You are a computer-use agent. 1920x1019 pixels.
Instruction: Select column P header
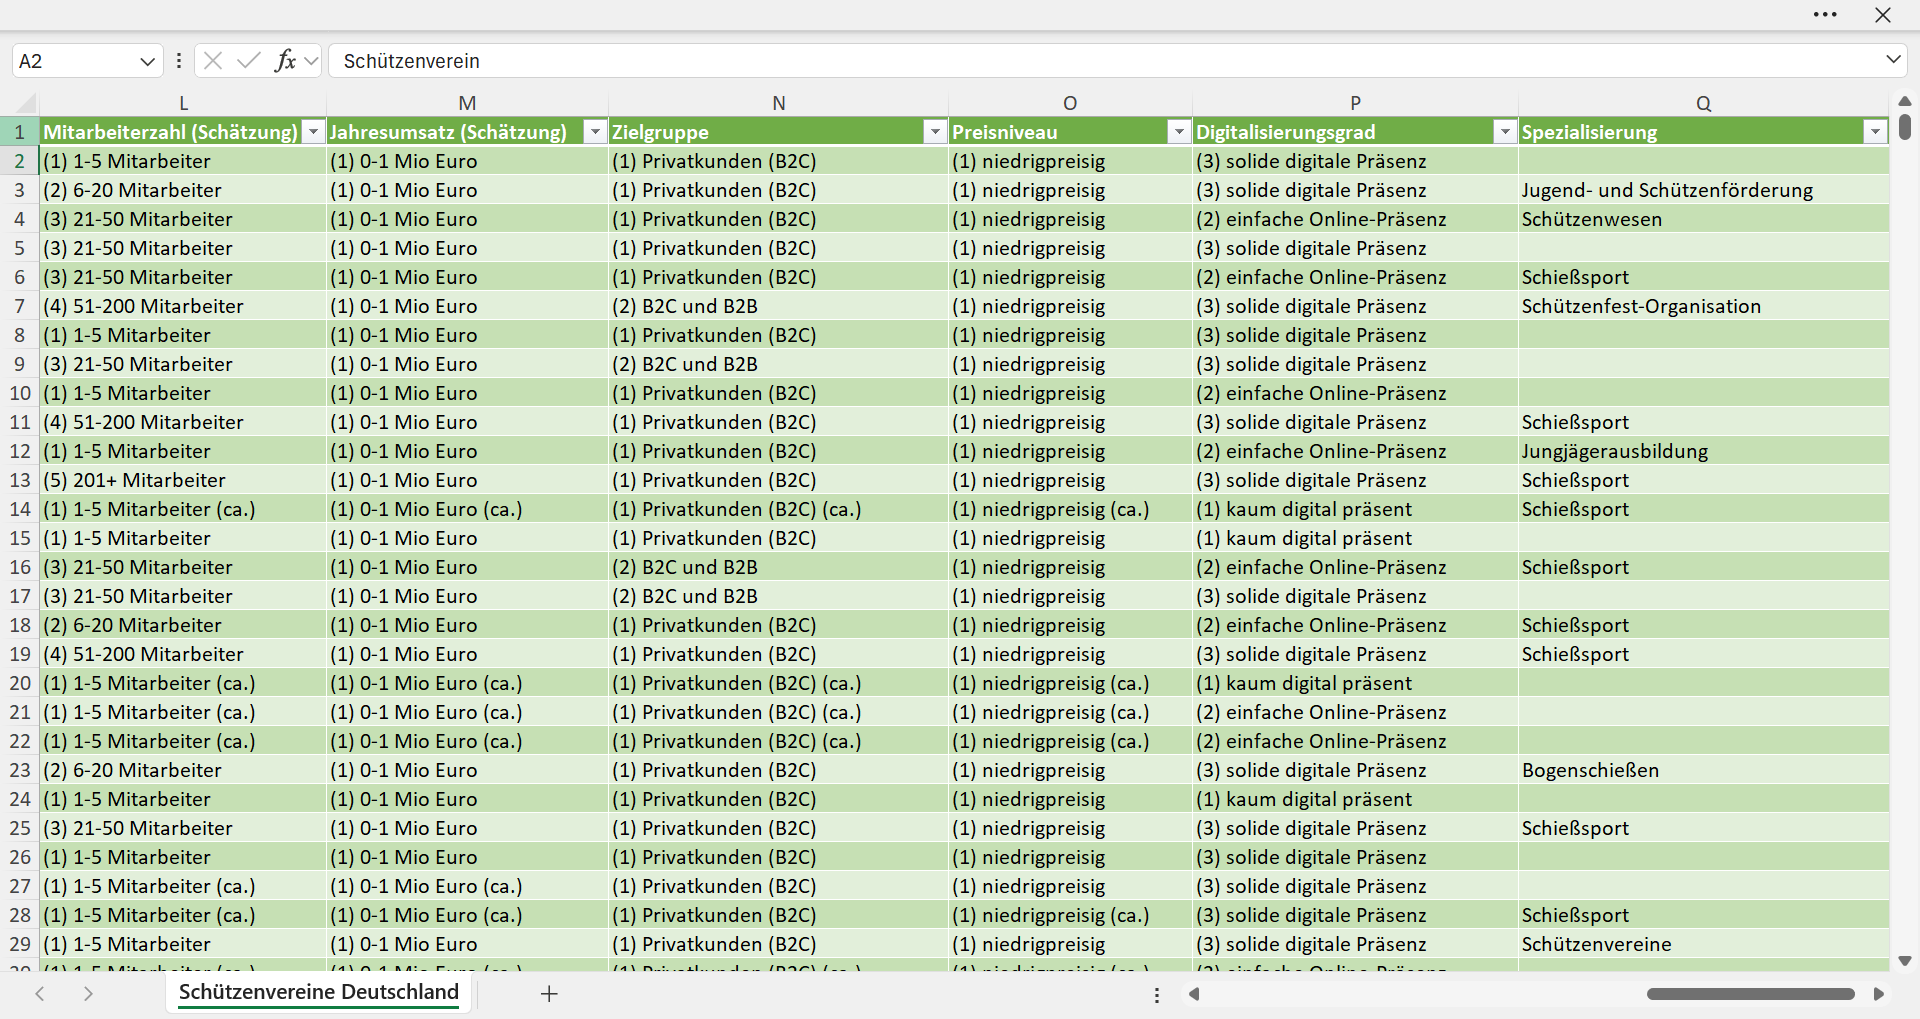coord(1355,103)
